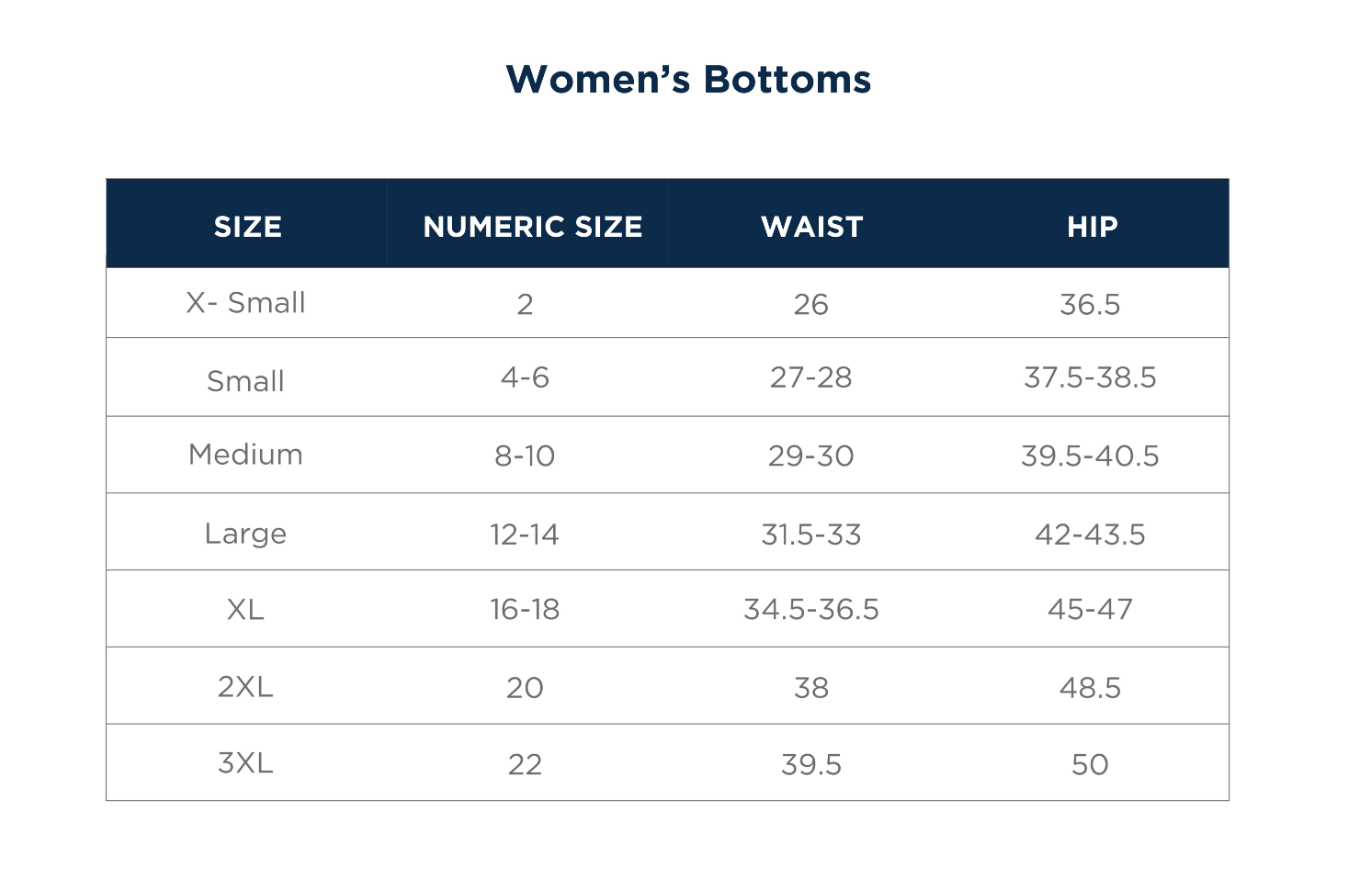Select the XL size label

tap(246, 609)
